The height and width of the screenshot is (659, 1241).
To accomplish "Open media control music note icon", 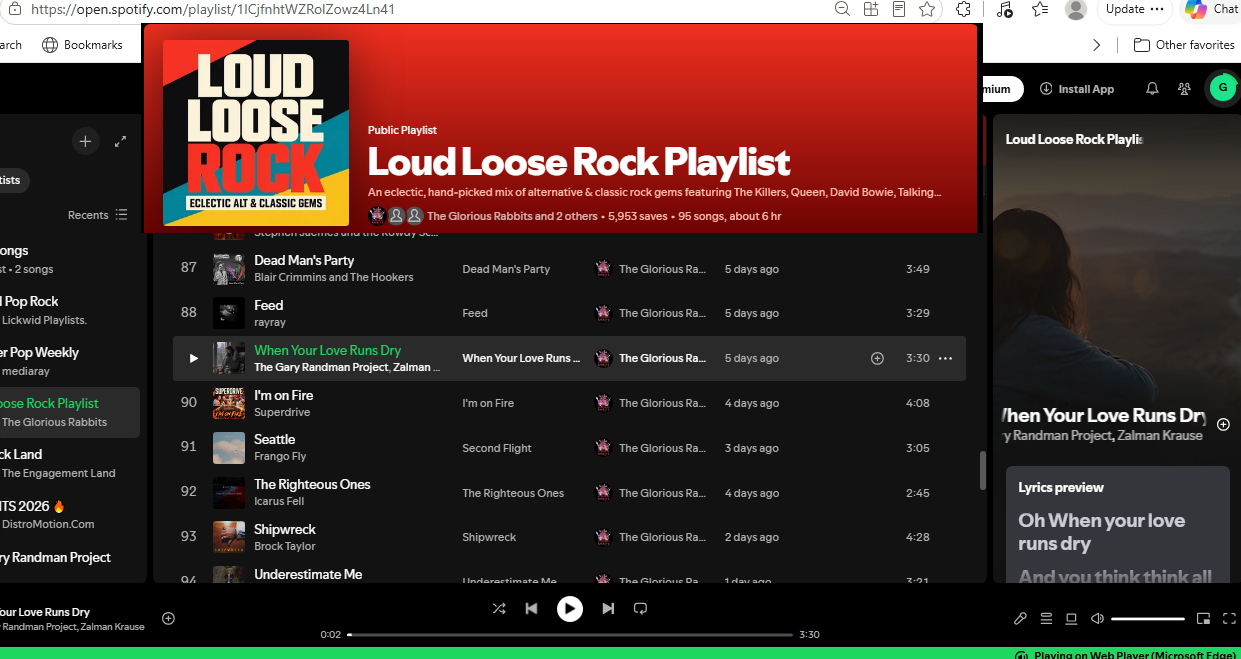I will pos(1005,9).
